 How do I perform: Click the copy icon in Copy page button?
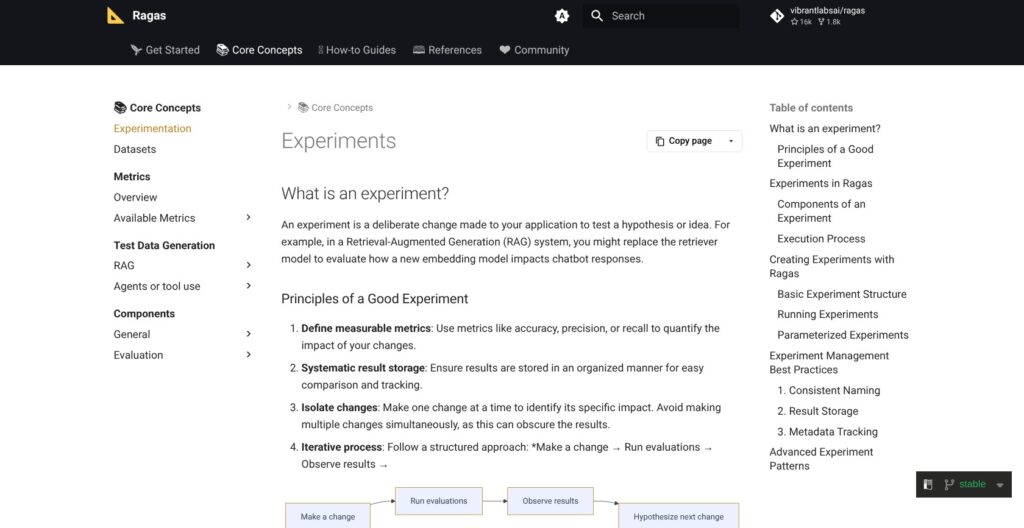click(660, 141)
